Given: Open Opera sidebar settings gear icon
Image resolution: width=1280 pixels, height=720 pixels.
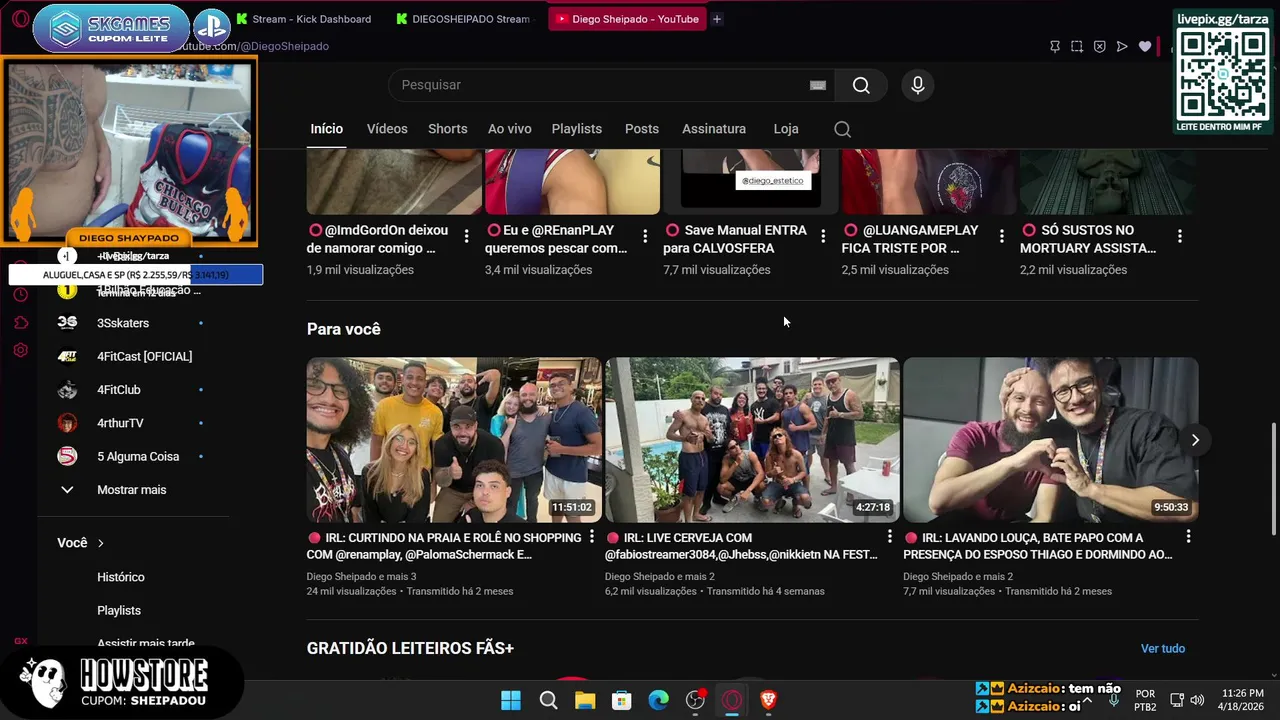Looking at the screenshot, I should pos(20,351).
